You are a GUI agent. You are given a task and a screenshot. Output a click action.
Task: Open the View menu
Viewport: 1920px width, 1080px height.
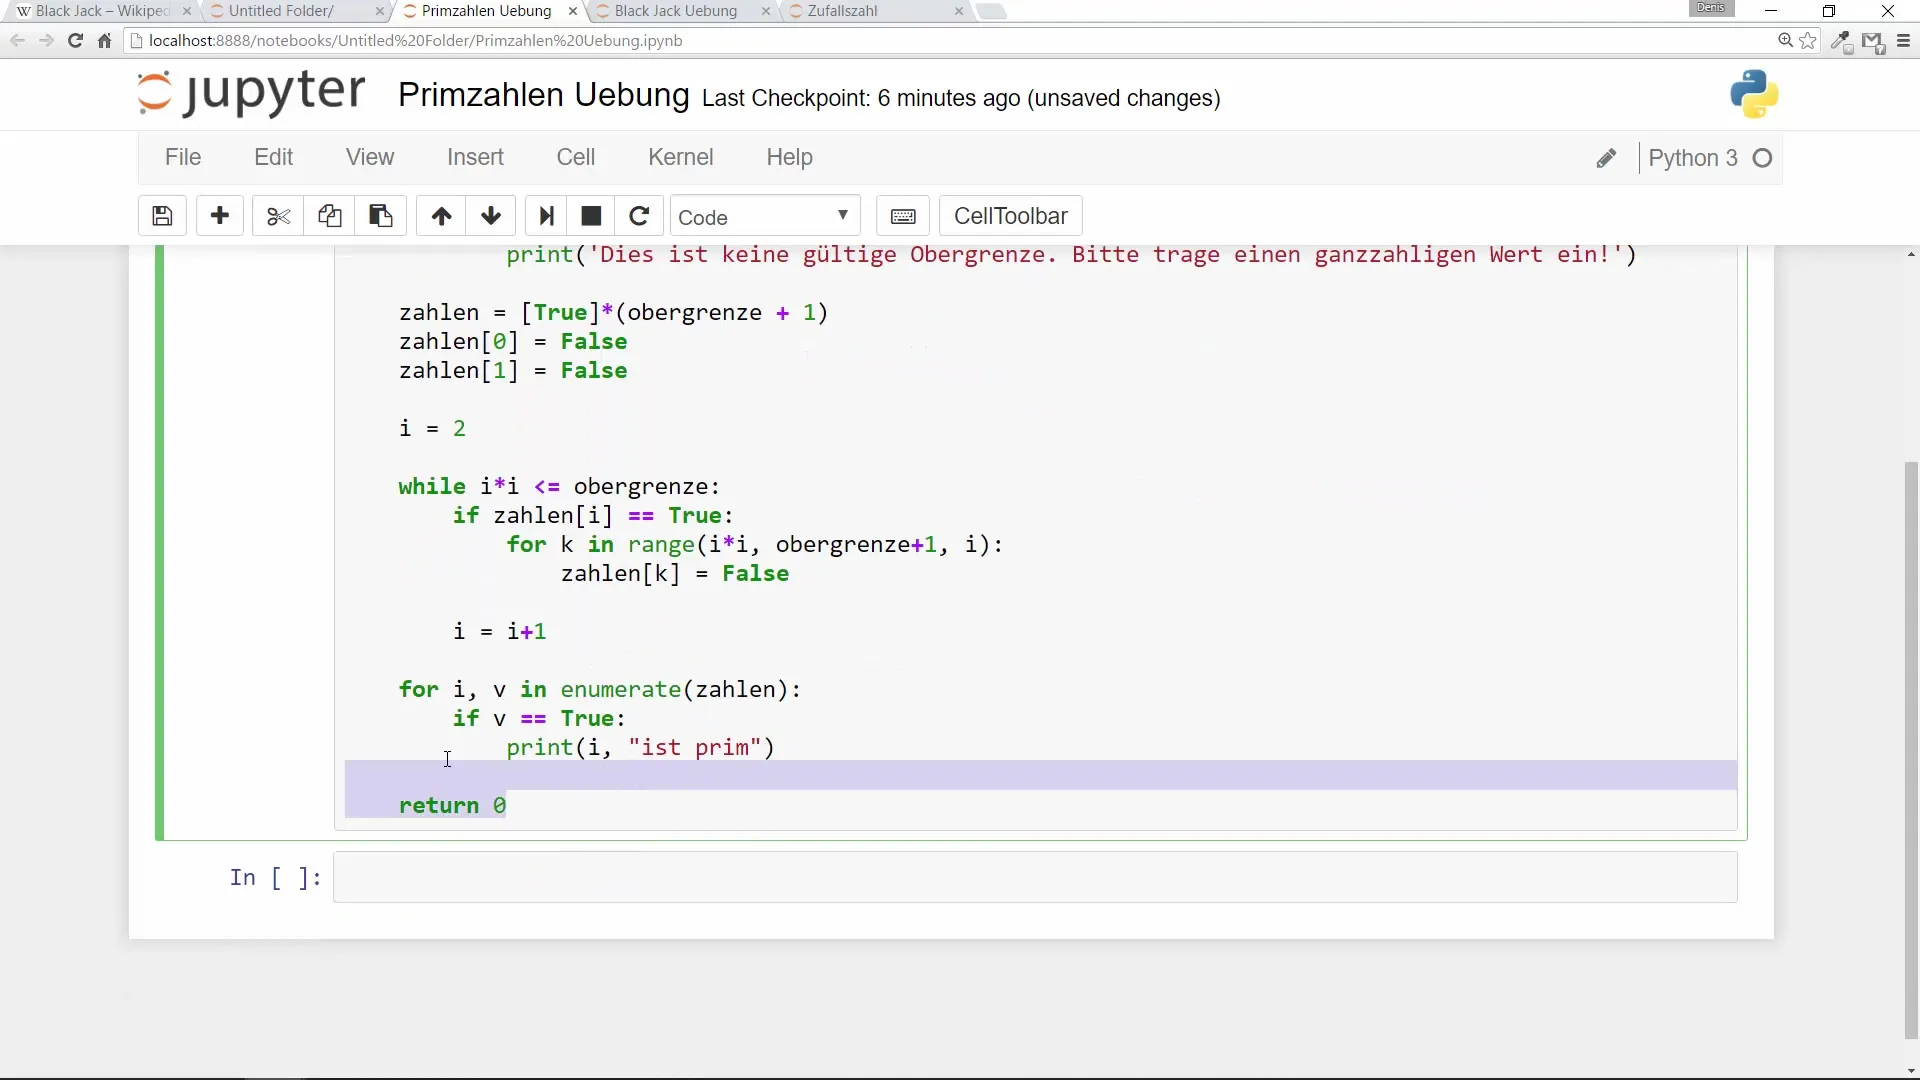pos(370,157)
